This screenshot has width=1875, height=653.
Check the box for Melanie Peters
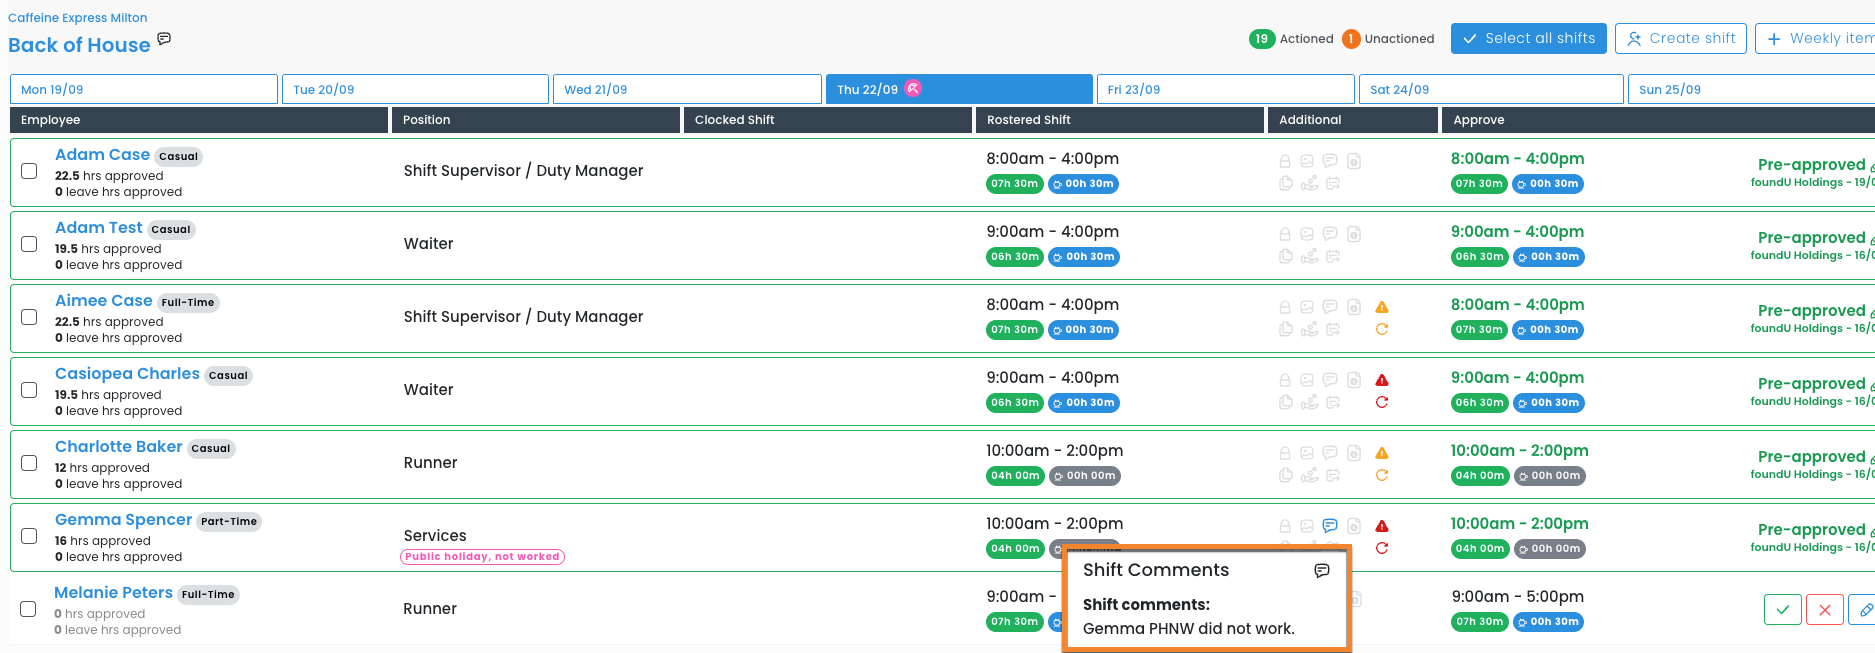tap(29, 609)
